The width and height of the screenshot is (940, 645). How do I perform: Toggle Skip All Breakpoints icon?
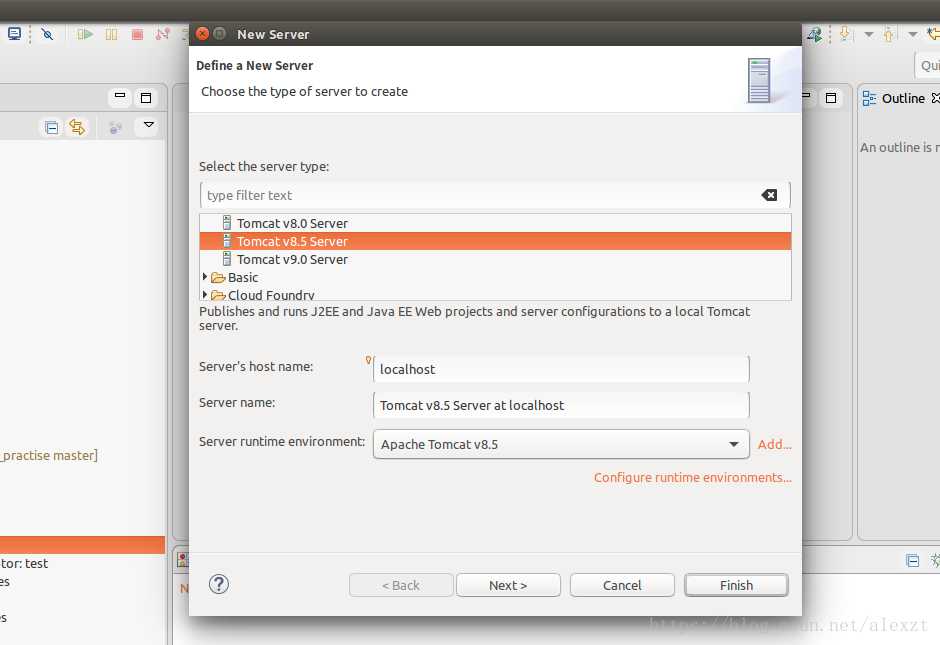[x=47, y=34]
